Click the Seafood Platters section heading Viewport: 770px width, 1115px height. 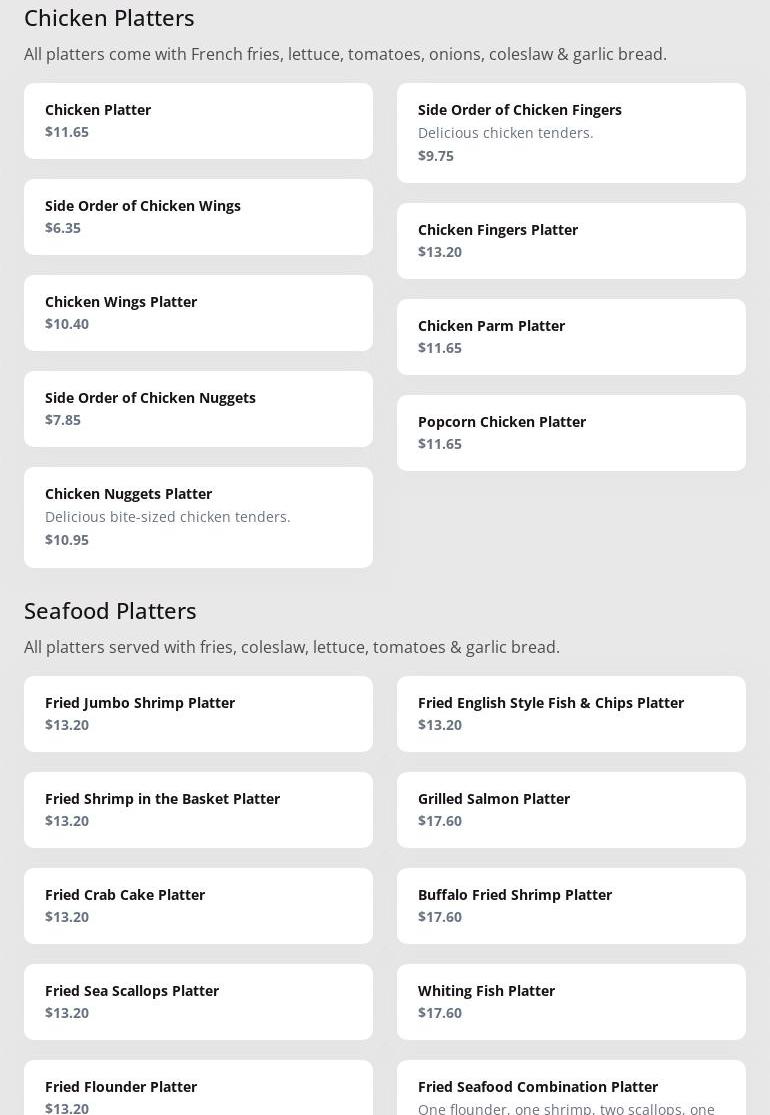point(110,610)
